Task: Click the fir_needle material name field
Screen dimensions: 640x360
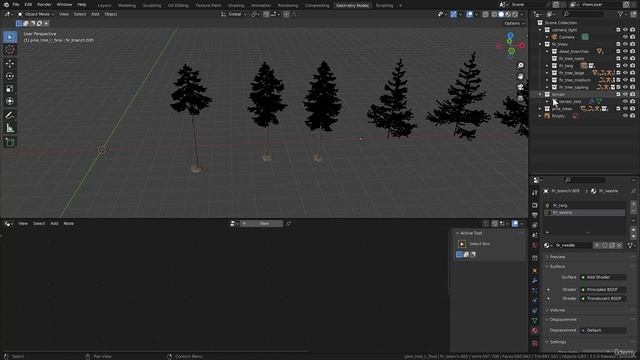Action: [x=572, y=245]
